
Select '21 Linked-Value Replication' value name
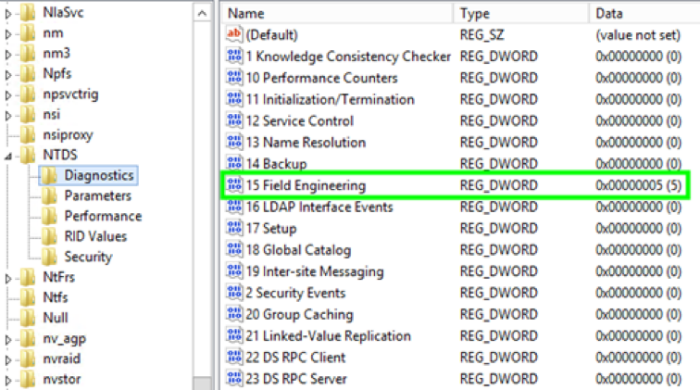point(328,336)
